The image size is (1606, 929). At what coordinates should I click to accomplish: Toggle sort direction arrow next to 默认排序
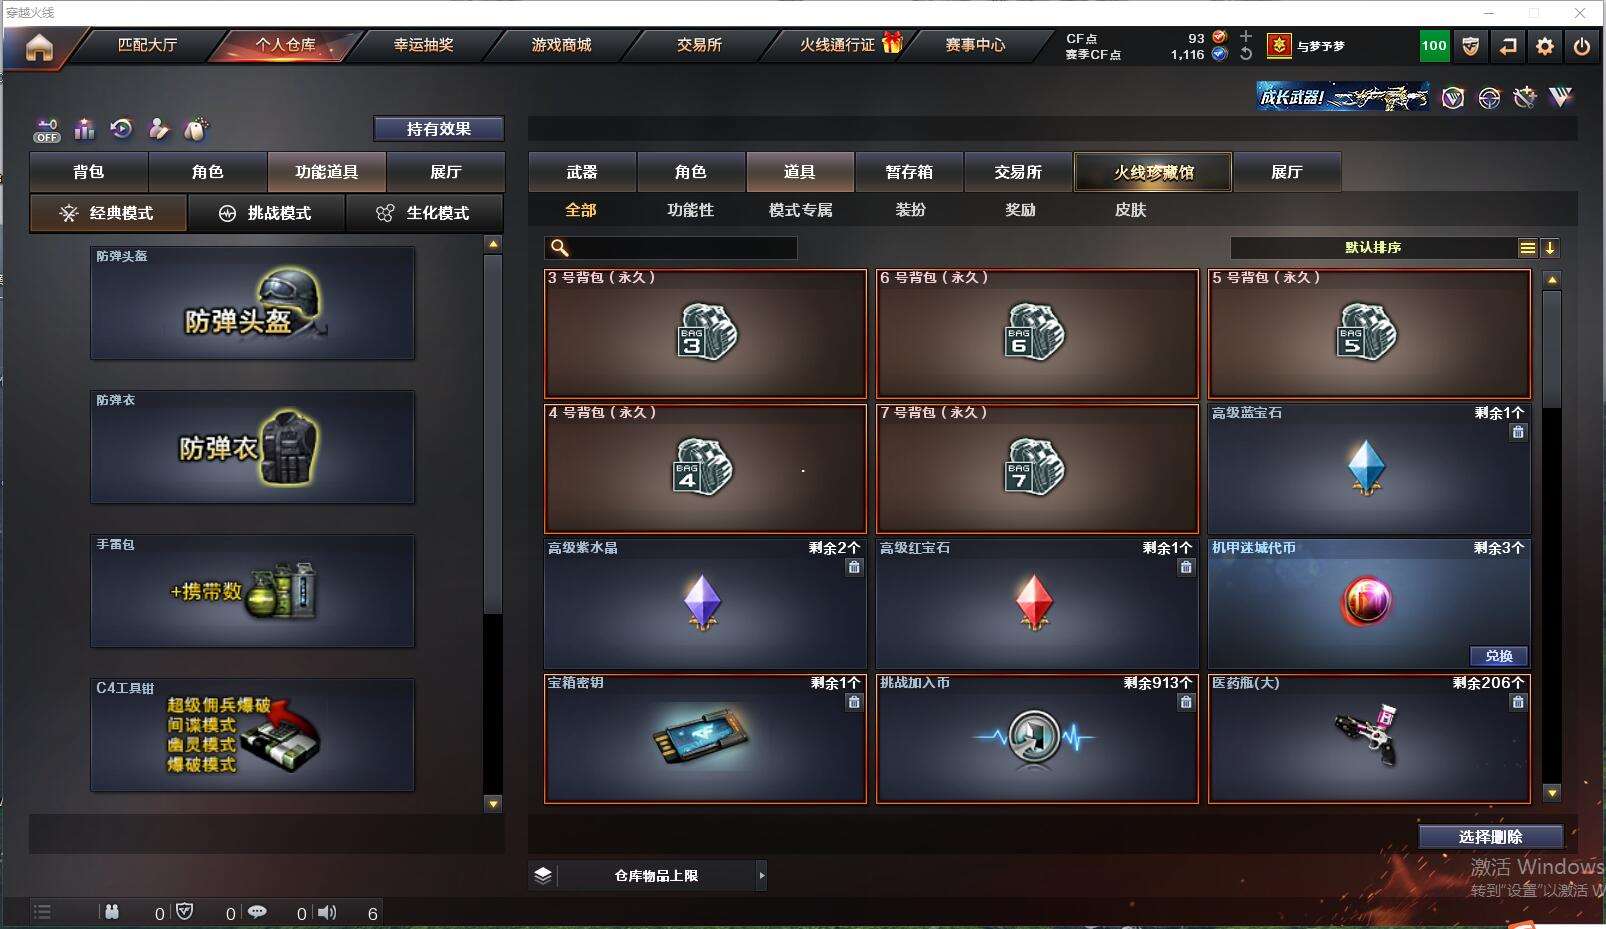[1550, 248]
